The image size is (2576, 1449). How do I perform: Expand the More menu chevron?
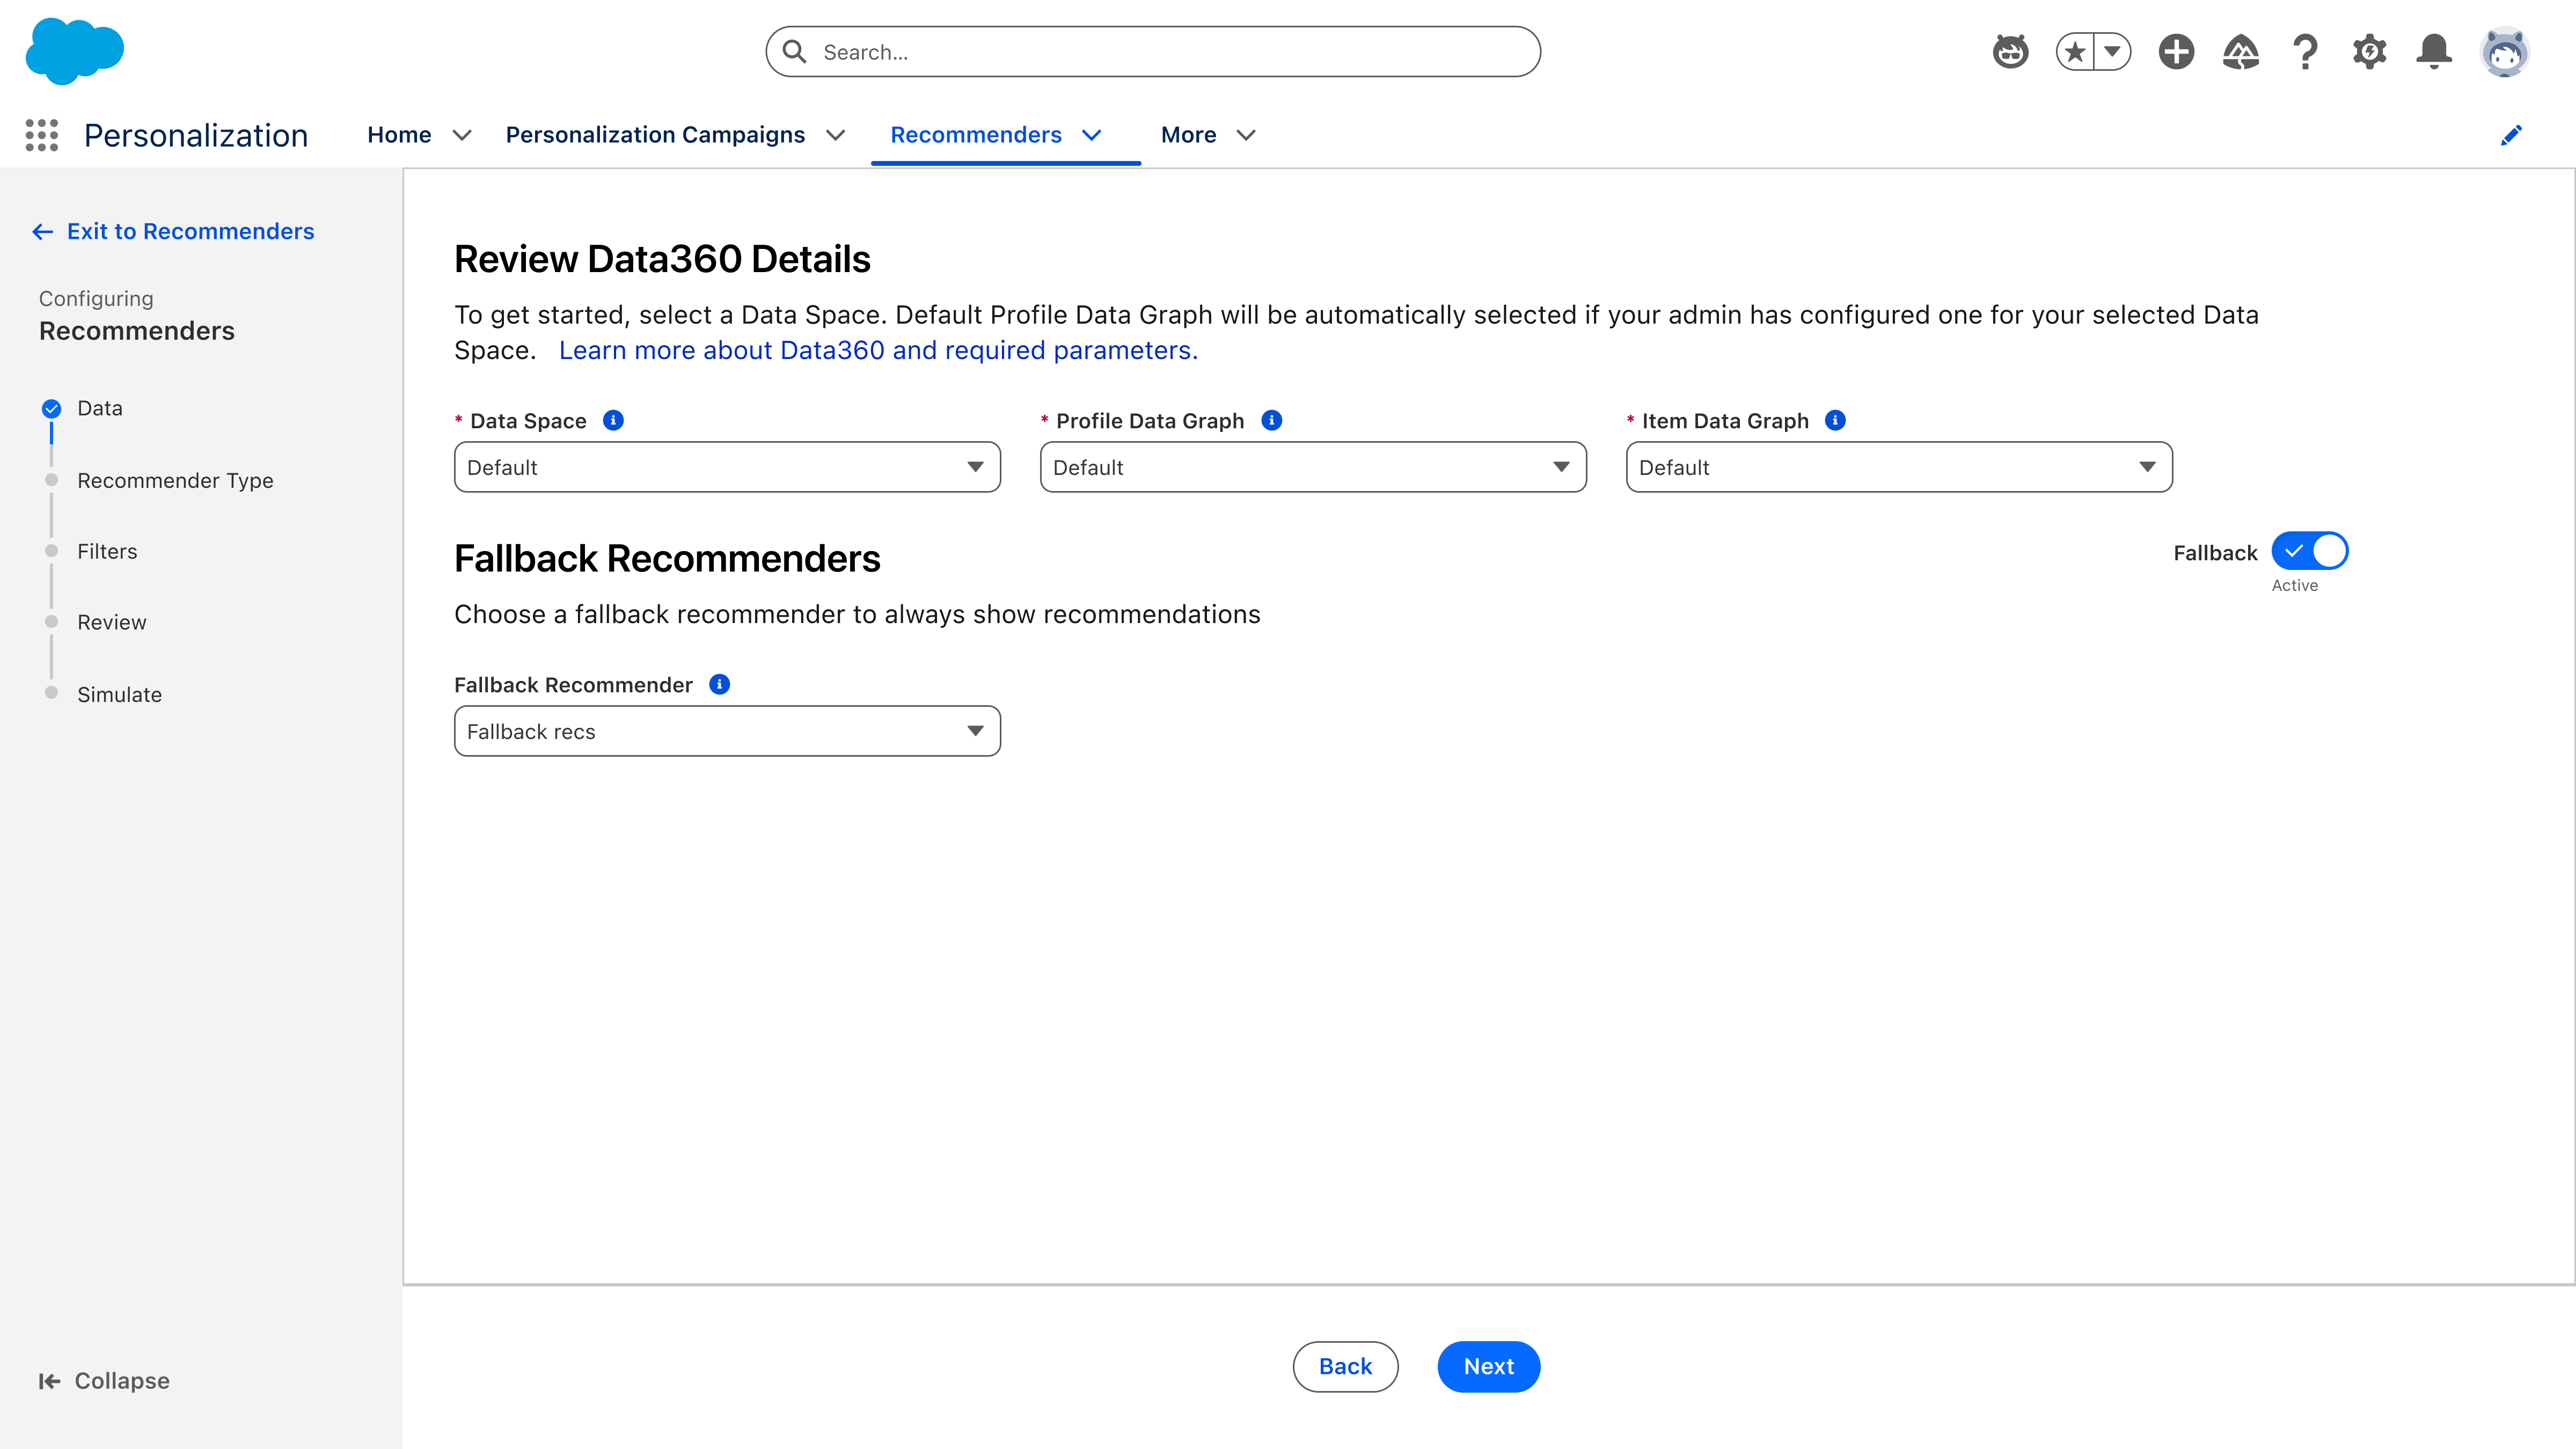(1246, 135)
